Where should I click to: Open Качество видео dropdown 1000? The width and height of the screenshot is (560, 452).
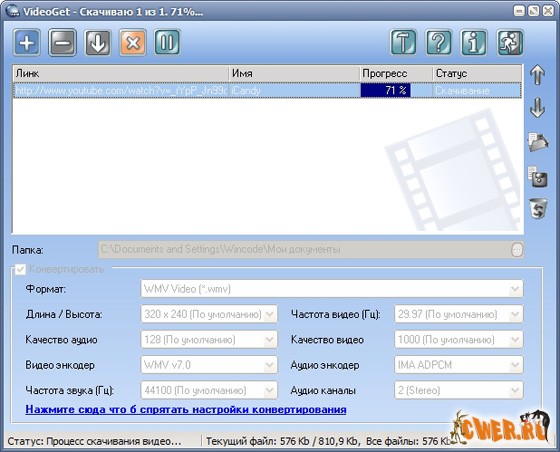tap(459, 340)
